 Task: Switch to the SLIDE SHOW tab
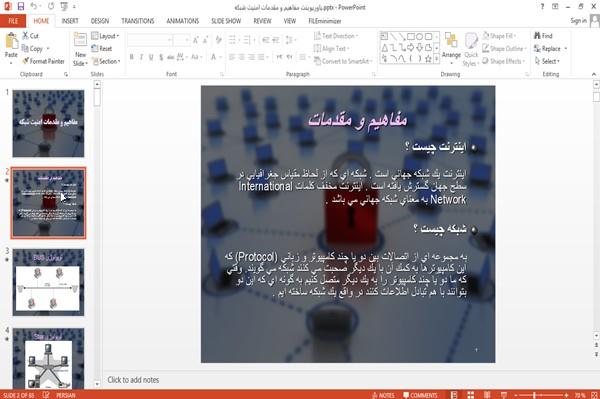(x=226, y=21)
